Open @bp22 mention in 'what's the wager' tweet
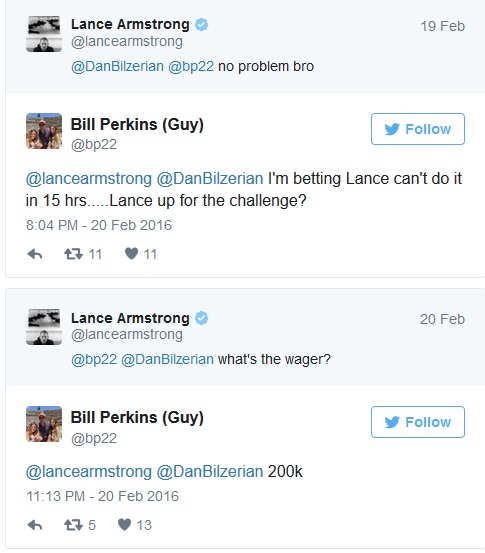The height and width of the screenshot is (553, 485). click(94, 359)
